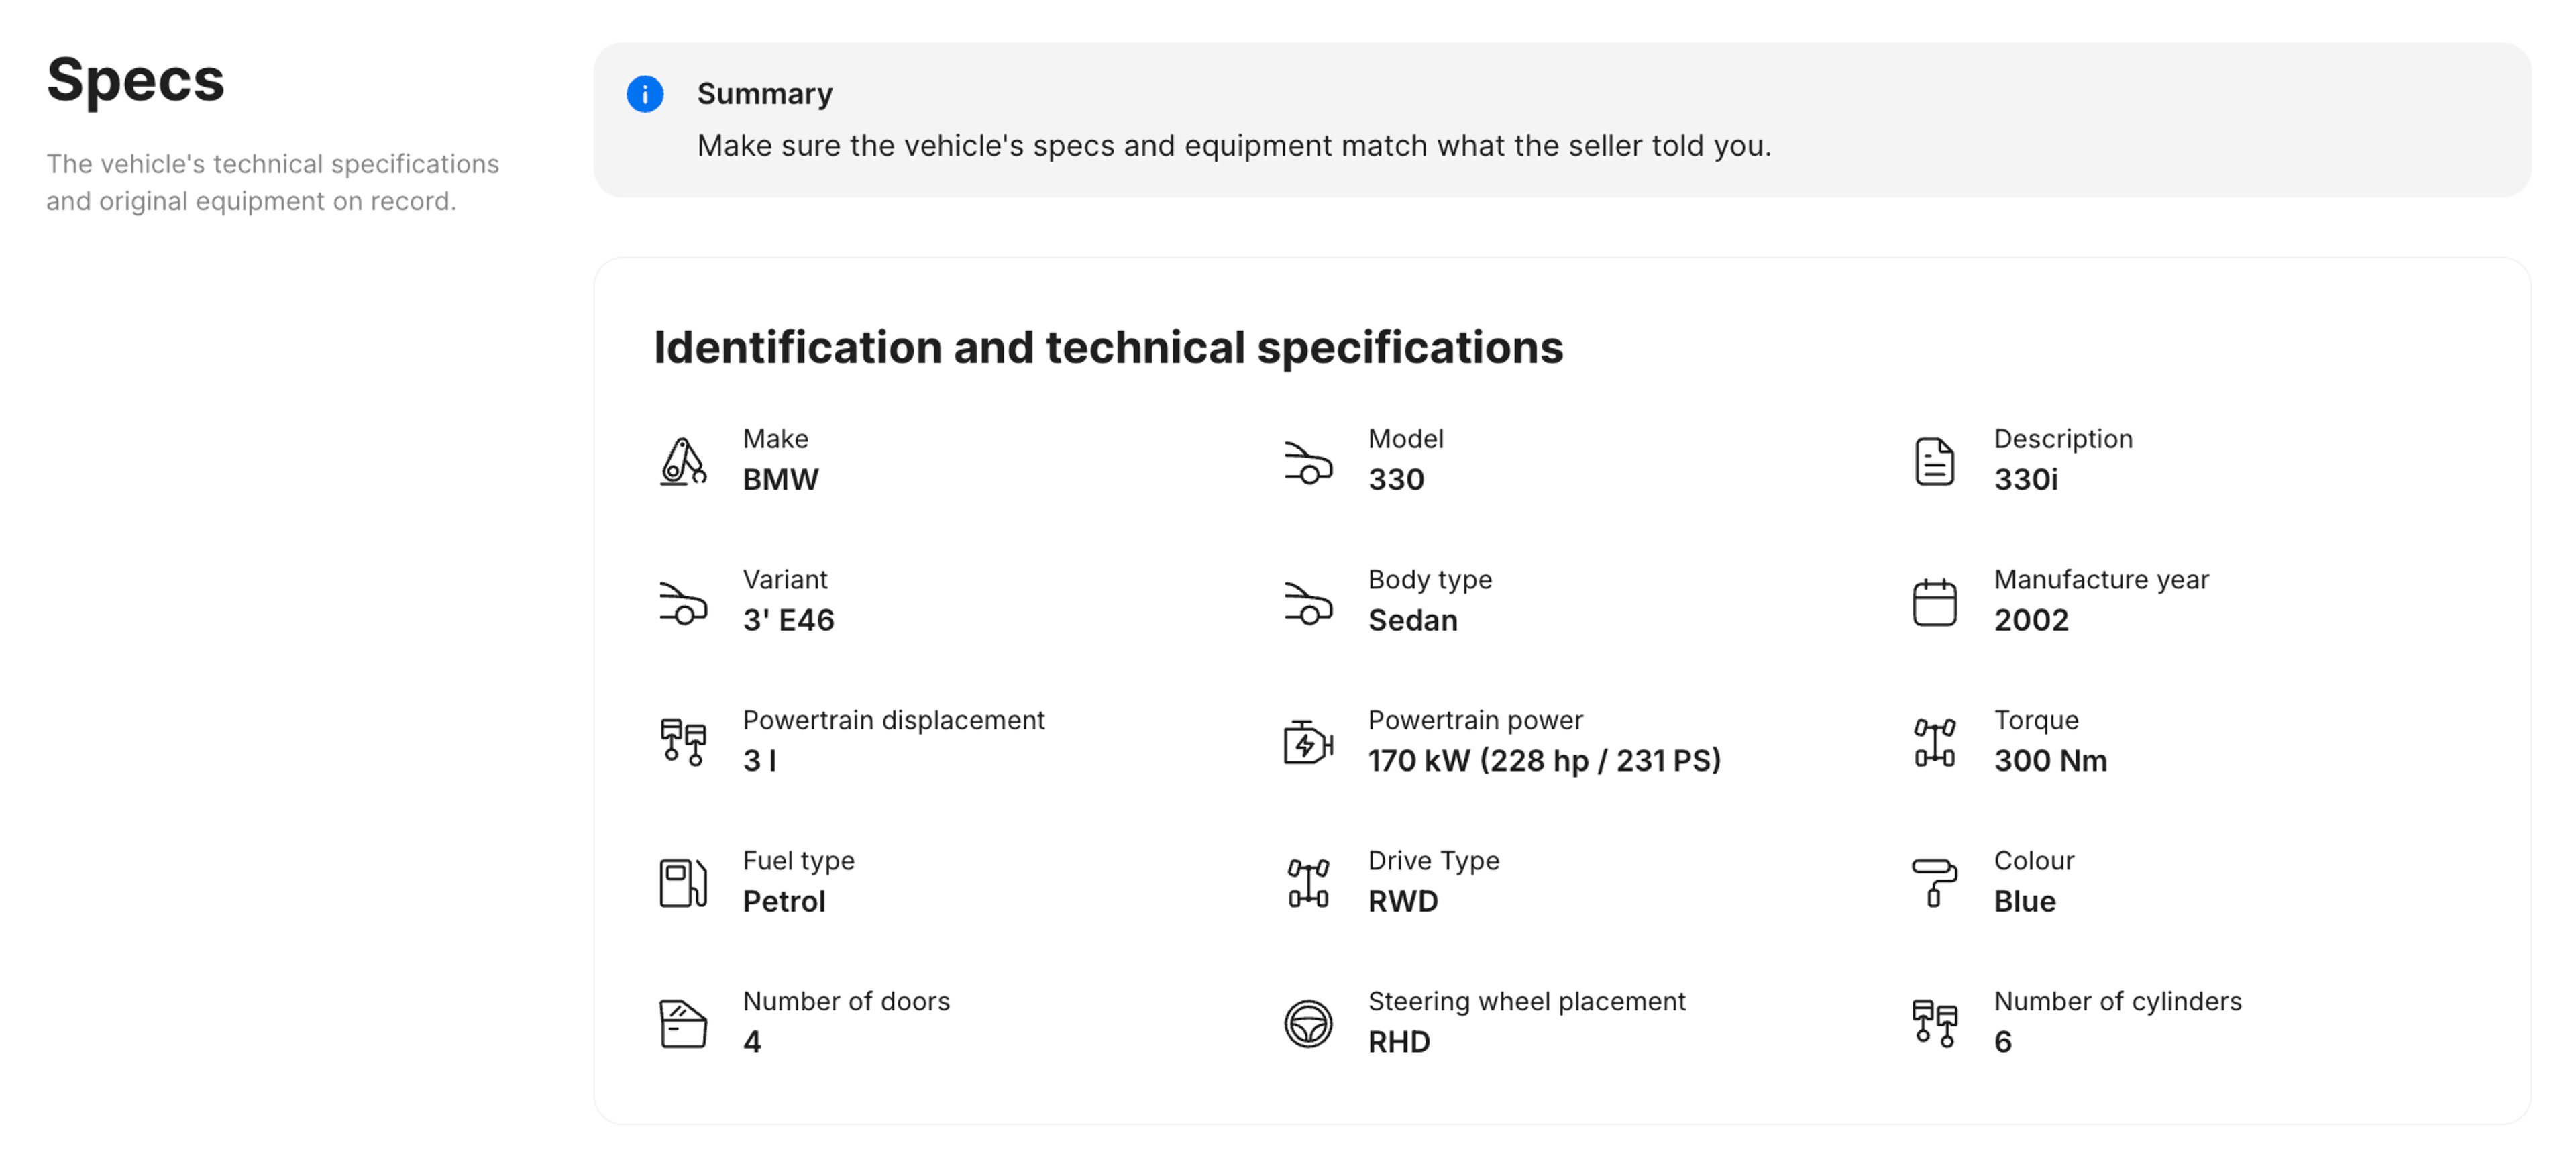Click the car icon beside Body type
The height and width of the screenshot is (1170, 2576).
[1308, 603]
